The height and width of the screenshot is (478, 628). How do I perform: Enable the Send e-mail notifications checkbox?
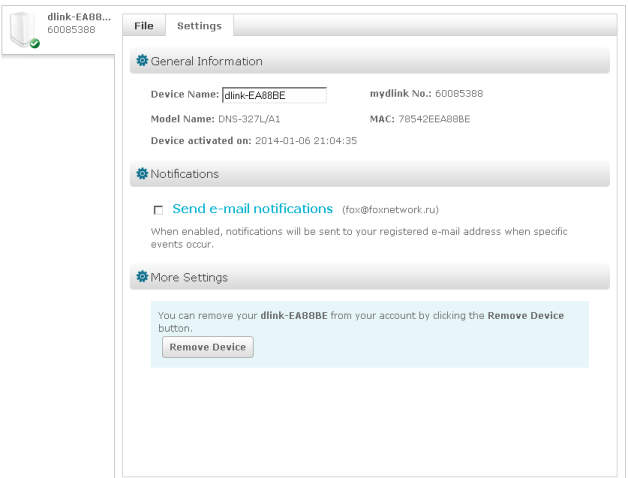click(158, 210)
